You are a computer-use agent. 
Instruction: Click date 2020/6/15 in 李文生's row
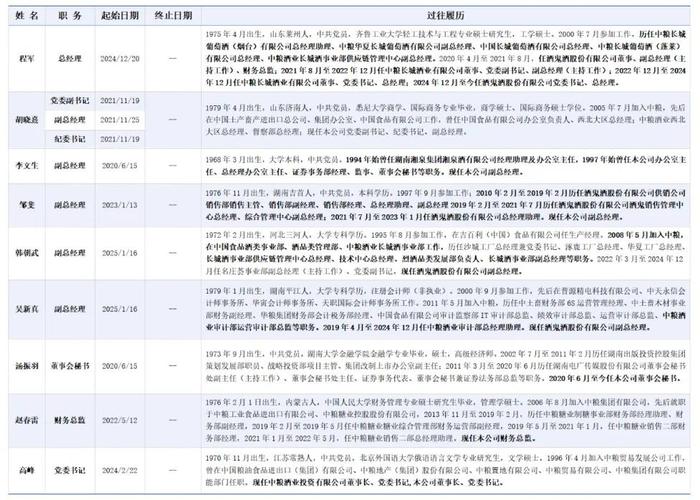(x=120, y=166)
